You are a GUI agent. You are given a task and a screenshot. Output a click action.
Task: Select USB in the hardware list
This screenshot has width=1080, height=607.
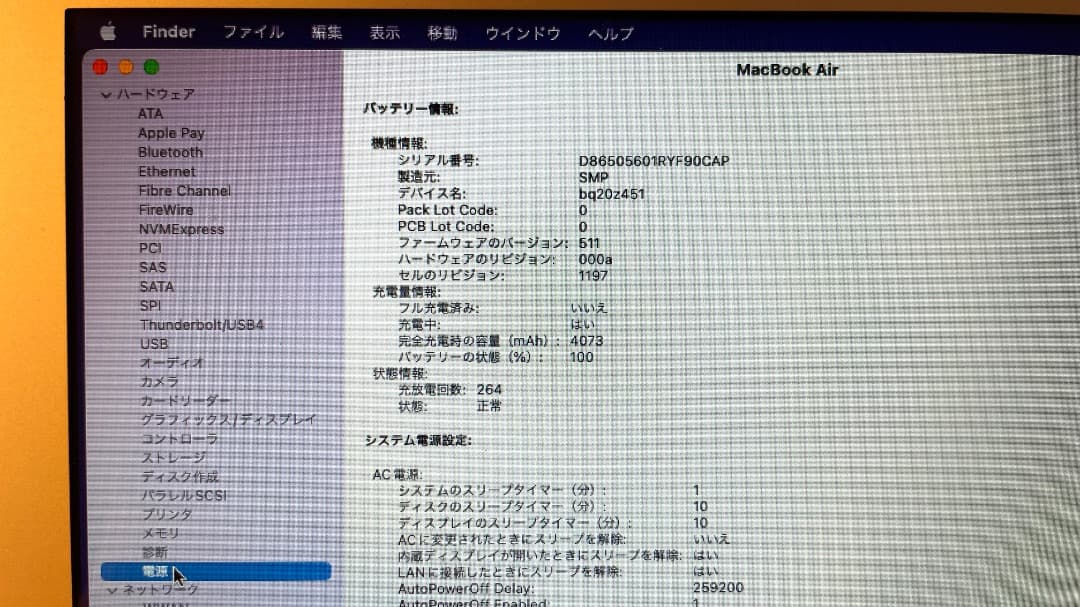(x=153, y=343)
